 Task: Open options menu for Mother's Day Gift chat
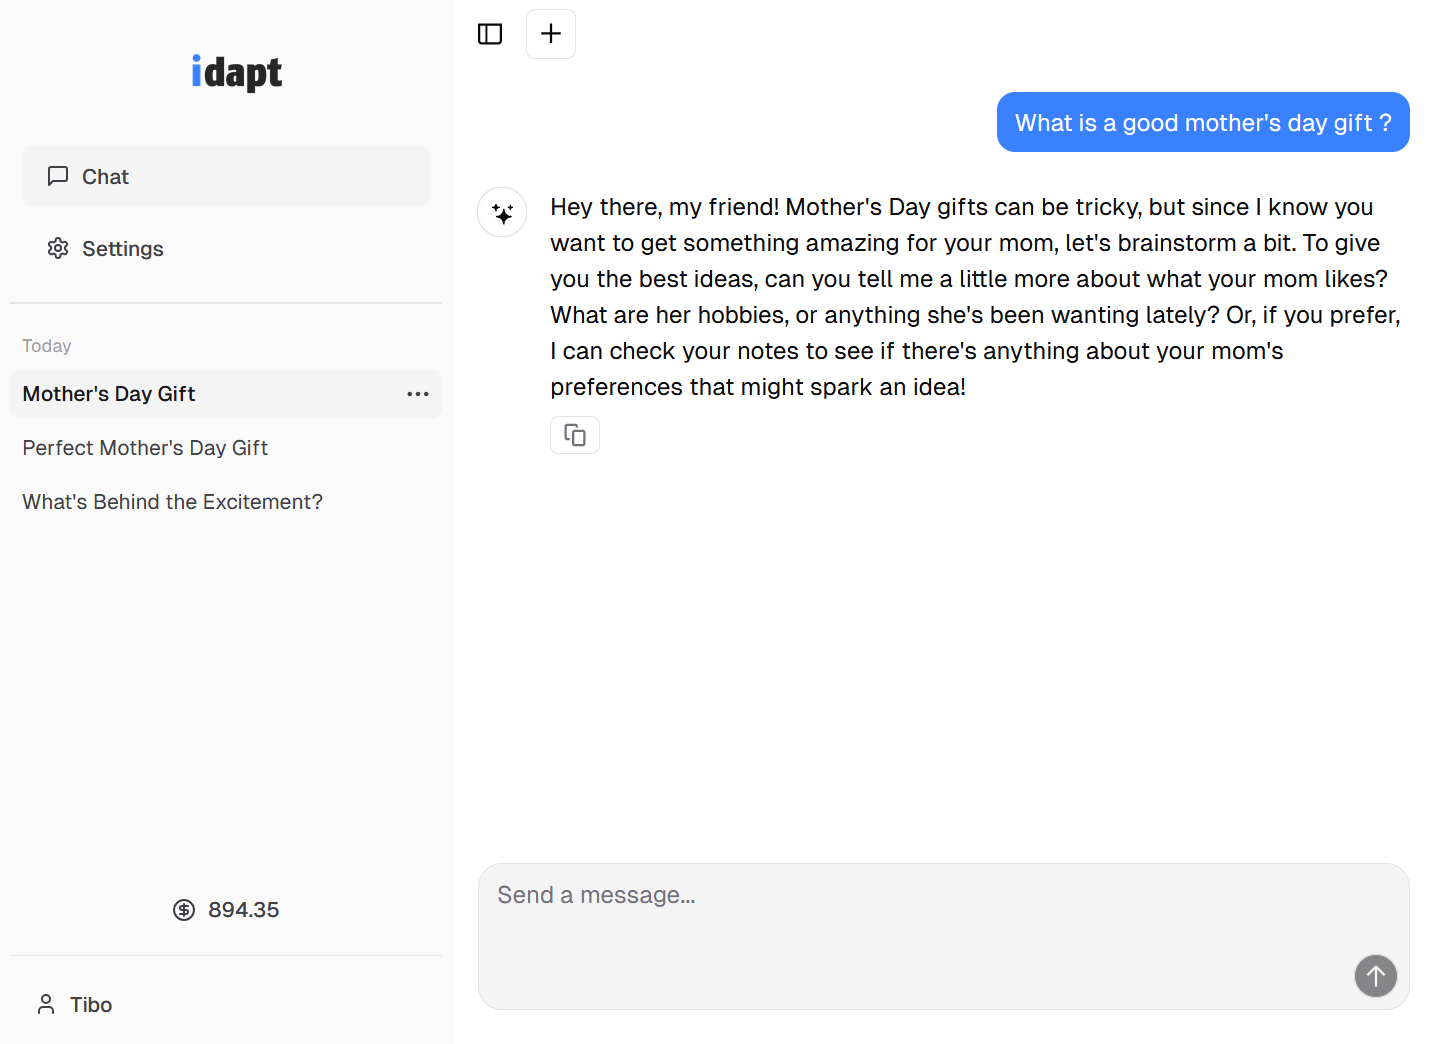click(x=418, y=394)
